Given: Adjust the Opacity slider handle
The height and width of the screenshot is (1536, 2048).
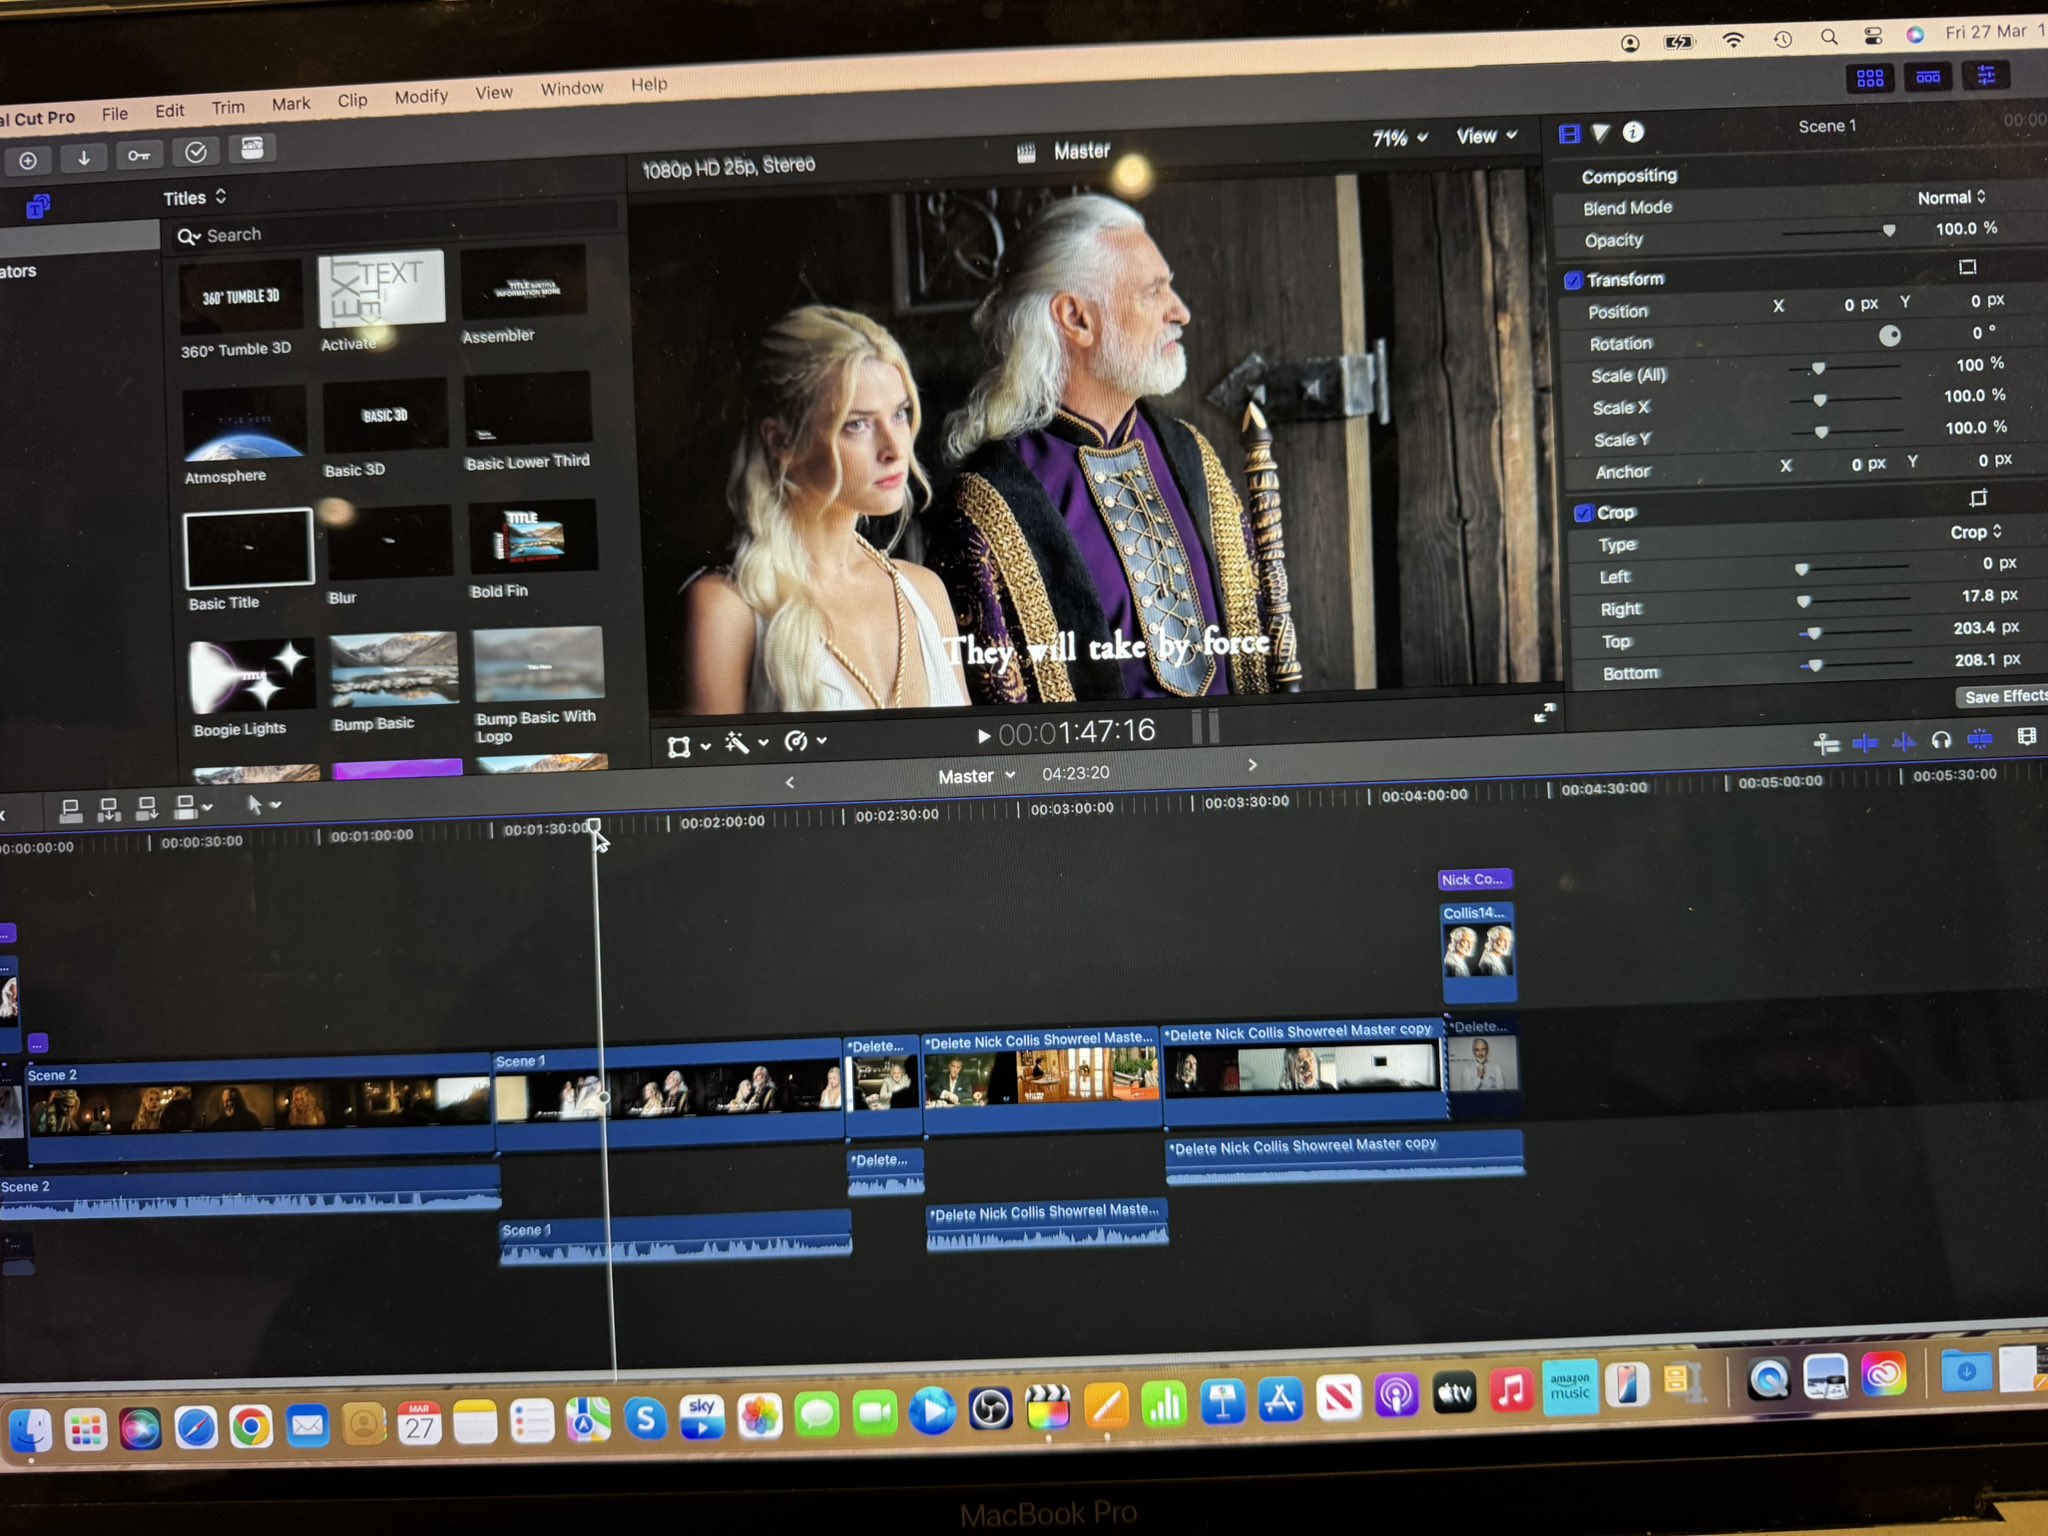Looking at the screenshot, I should (1888, 231).
